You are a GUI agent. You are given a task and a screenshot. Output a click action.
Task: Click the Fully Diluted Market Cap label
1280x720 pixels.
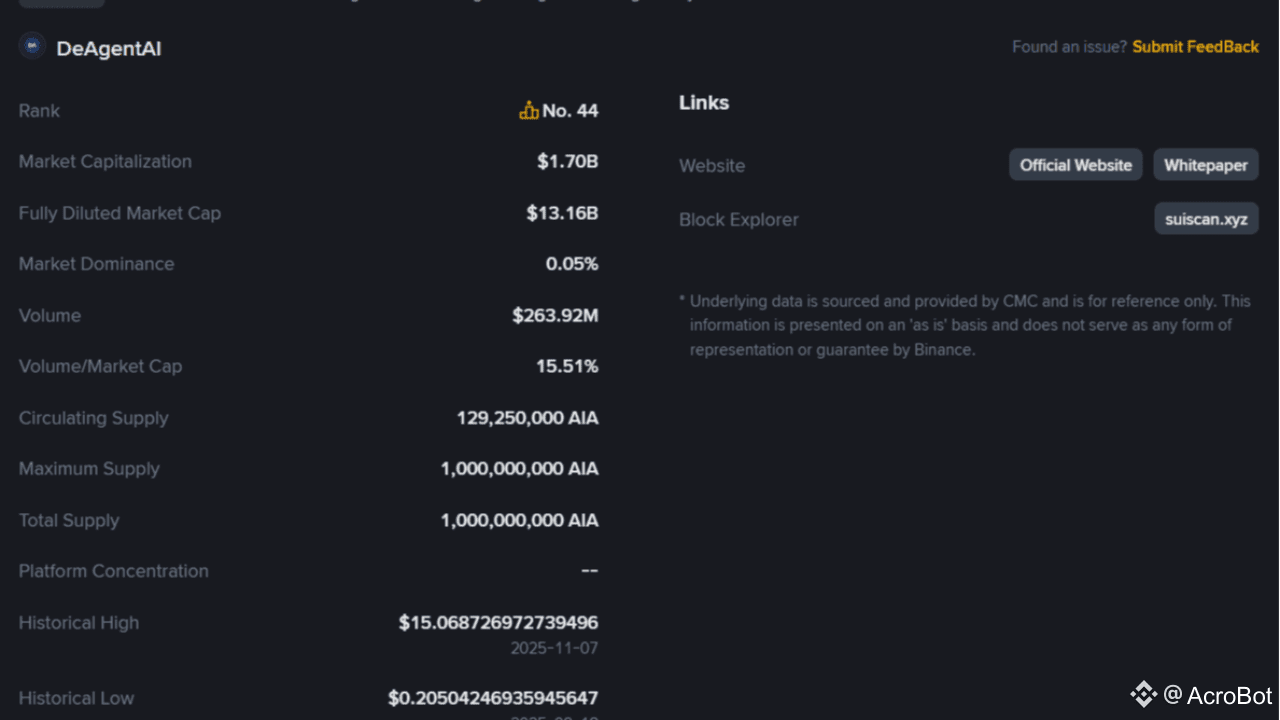pyautogui.click(x=120, y=213)
